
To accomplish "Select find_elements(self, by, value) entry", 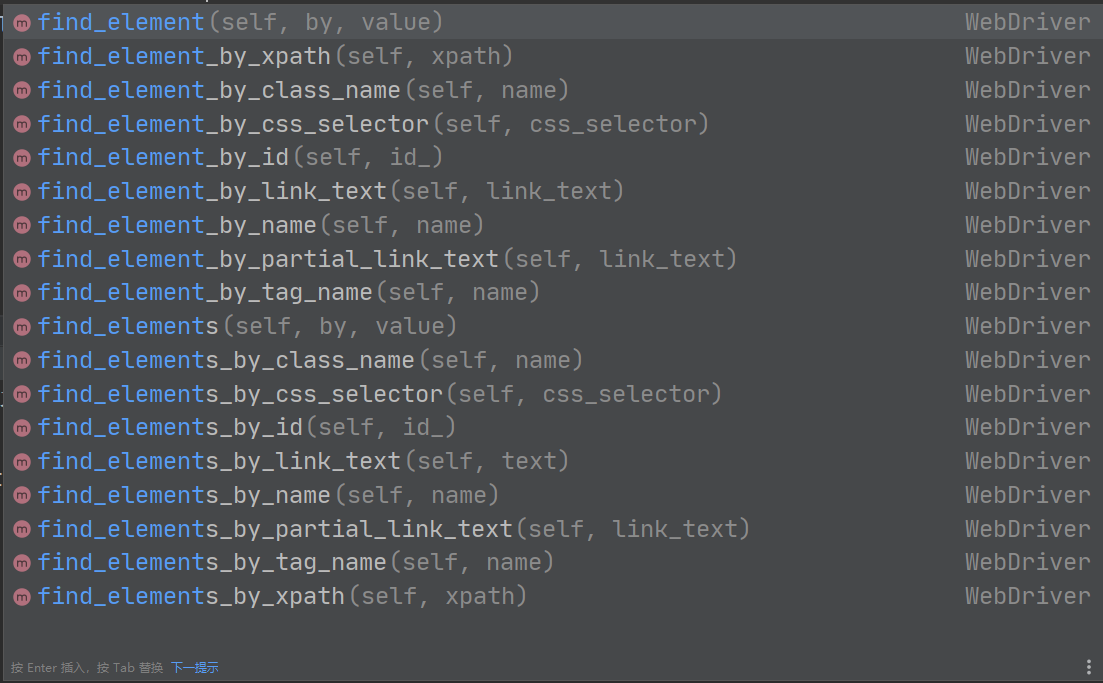I will coord(247,327).
